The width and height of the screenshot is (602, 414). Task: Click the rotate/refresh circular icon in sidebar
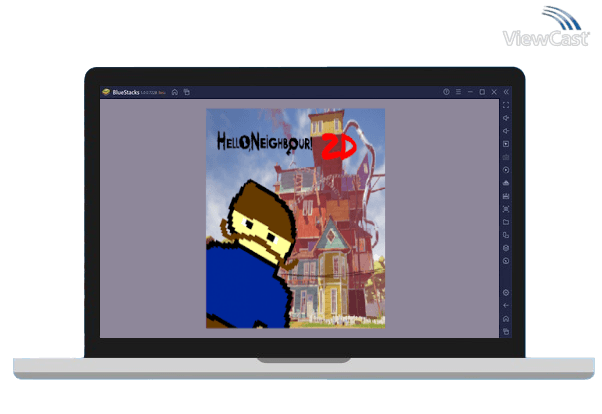click(x=506, y=261)
